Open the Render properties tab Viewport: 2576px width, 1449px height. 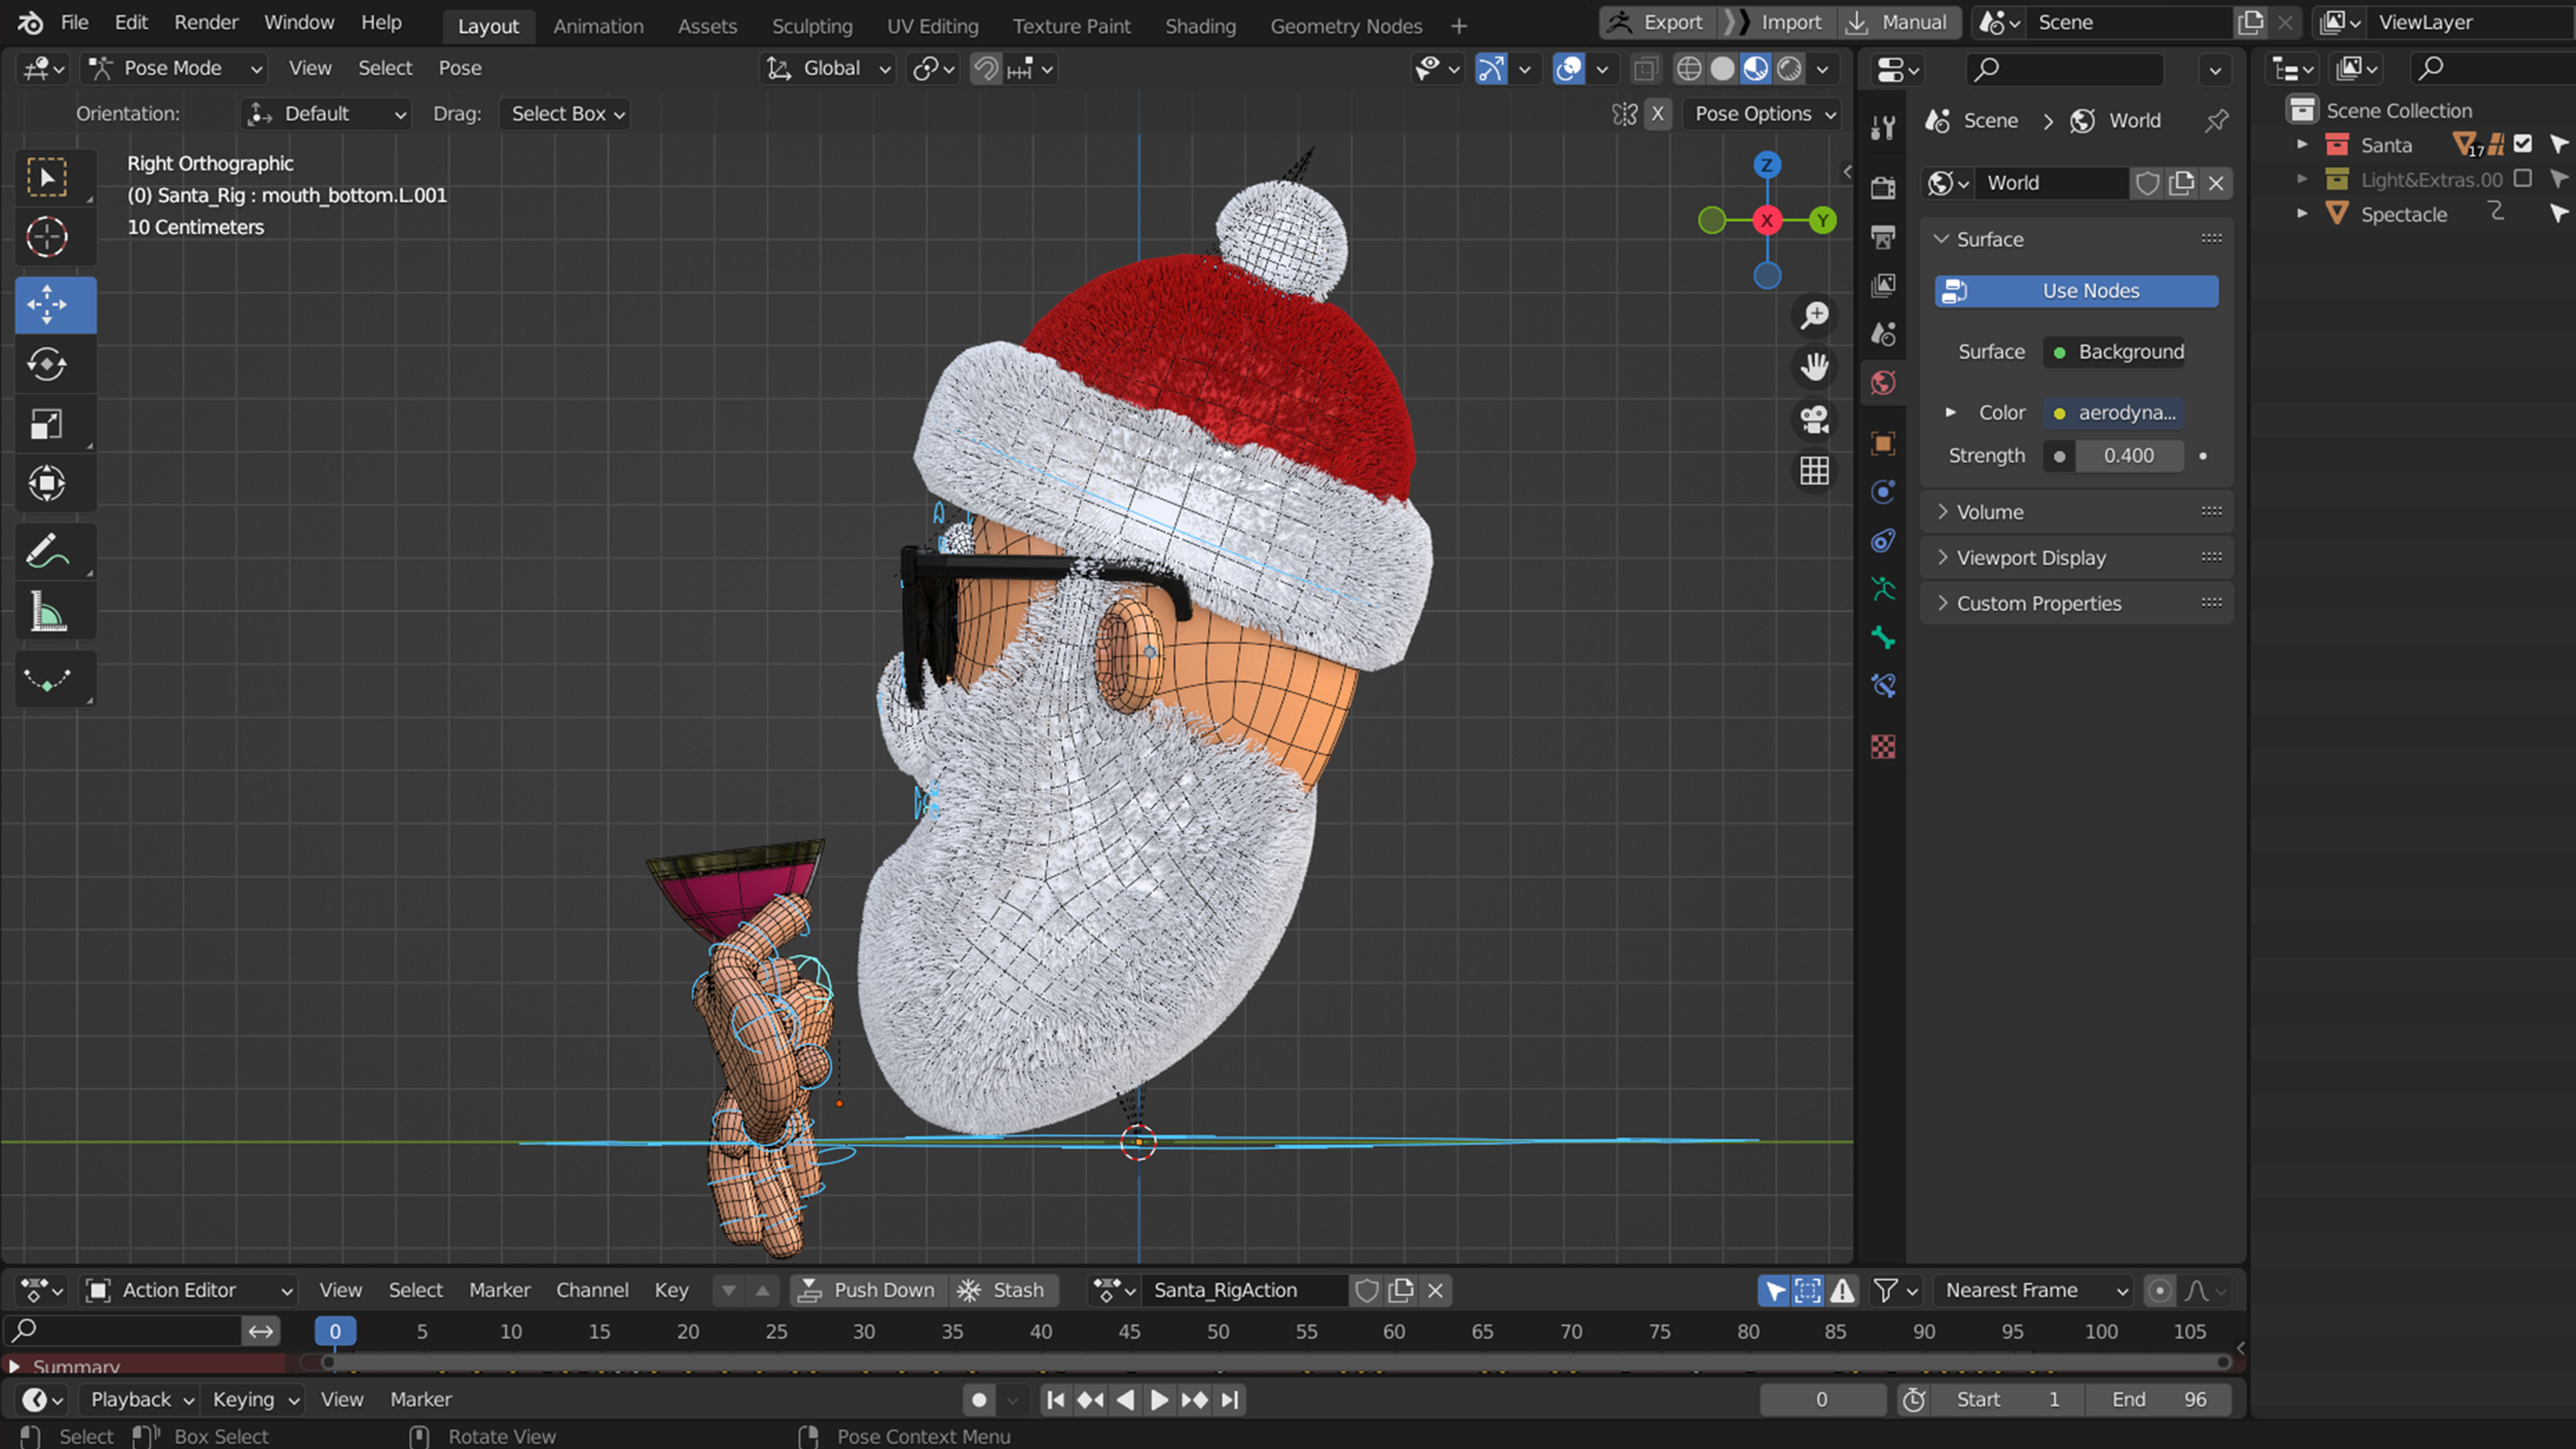1883,187
